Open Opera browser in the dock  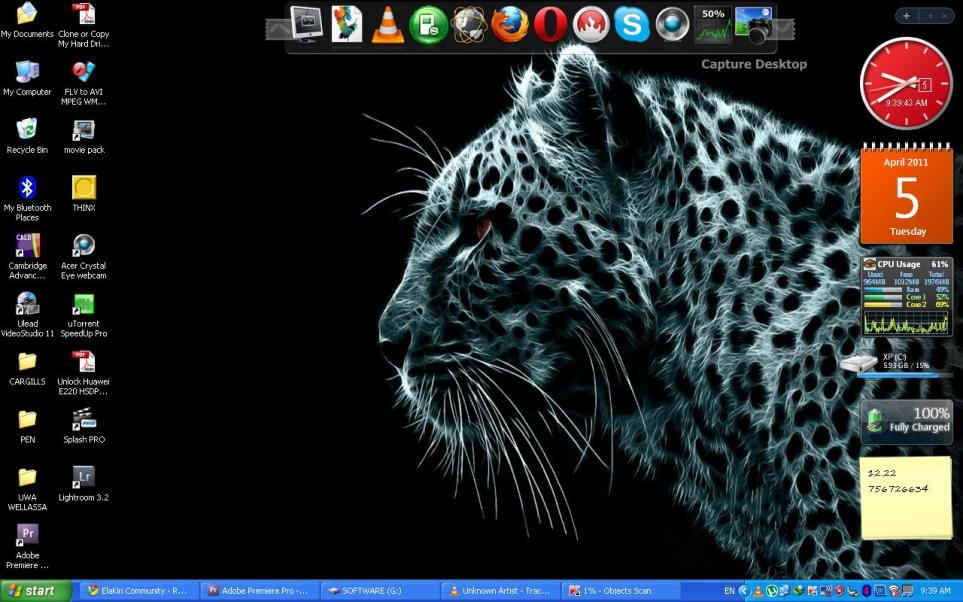[550, 25]
